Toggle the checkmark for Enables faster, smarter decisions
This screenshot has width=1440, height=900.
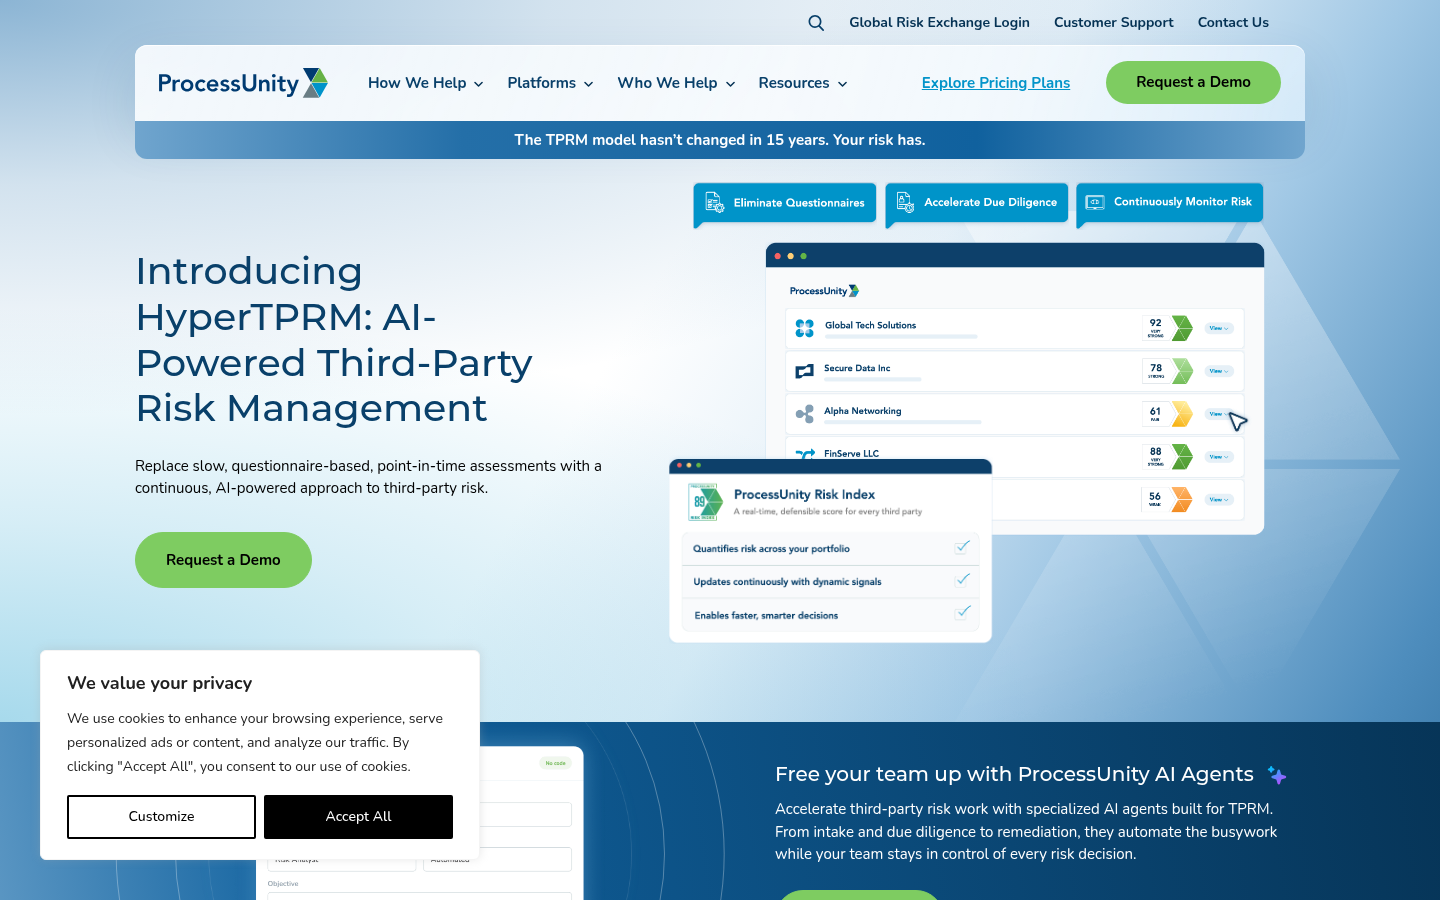962,613
